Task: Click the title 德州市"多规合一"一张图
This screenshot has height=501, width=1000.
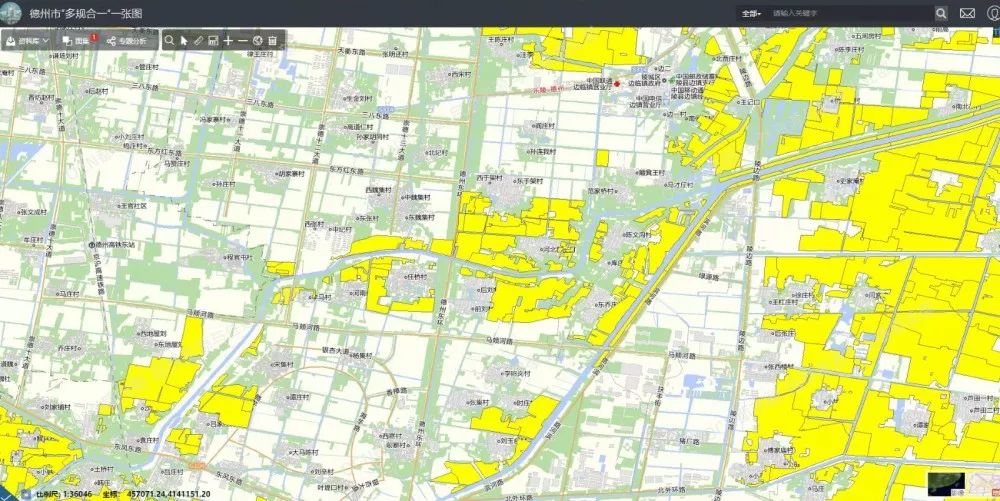Action: pos(86,13)
